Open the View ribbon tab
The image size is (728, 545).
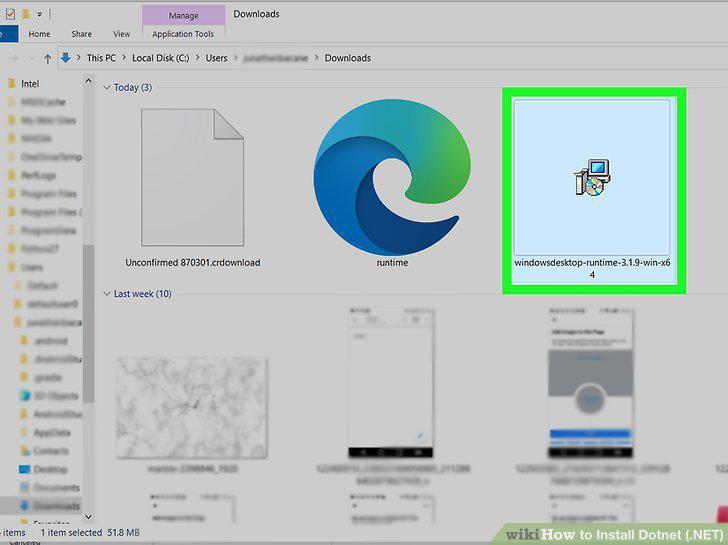pyautogui.click(x=122, y=34)
